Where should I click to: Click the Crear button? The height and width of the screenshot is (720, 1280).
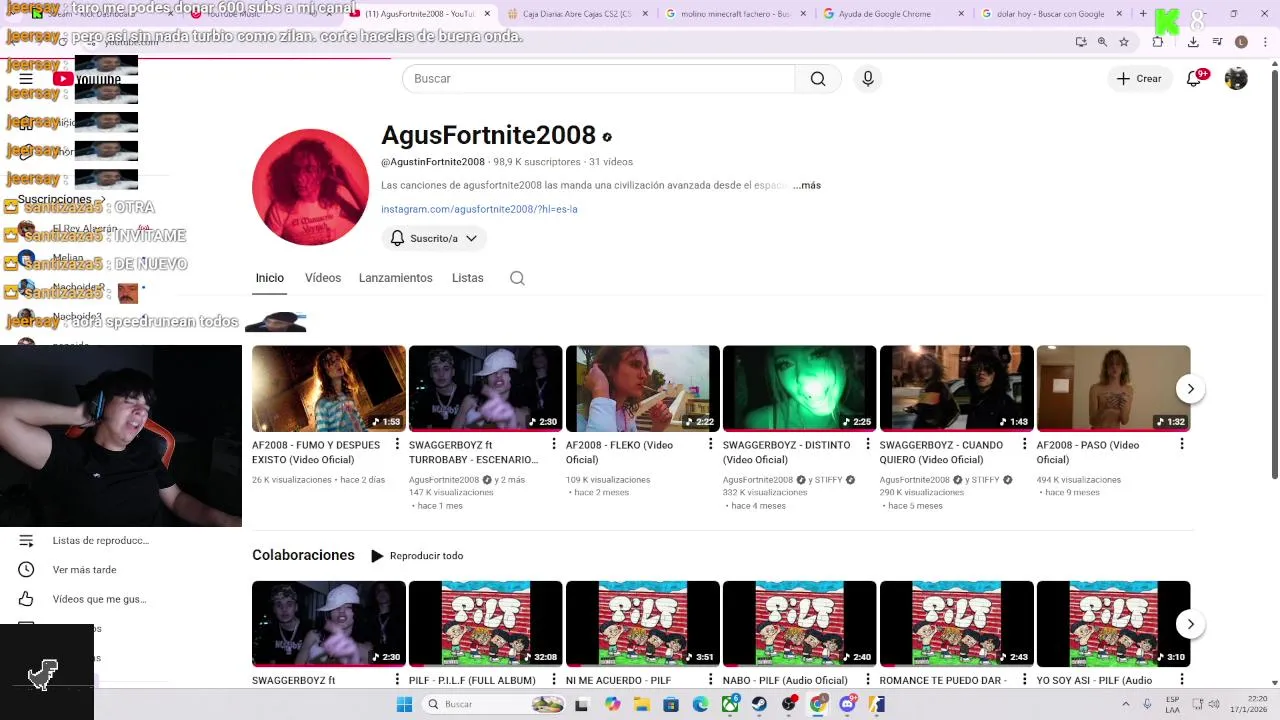pos(1139,79)
